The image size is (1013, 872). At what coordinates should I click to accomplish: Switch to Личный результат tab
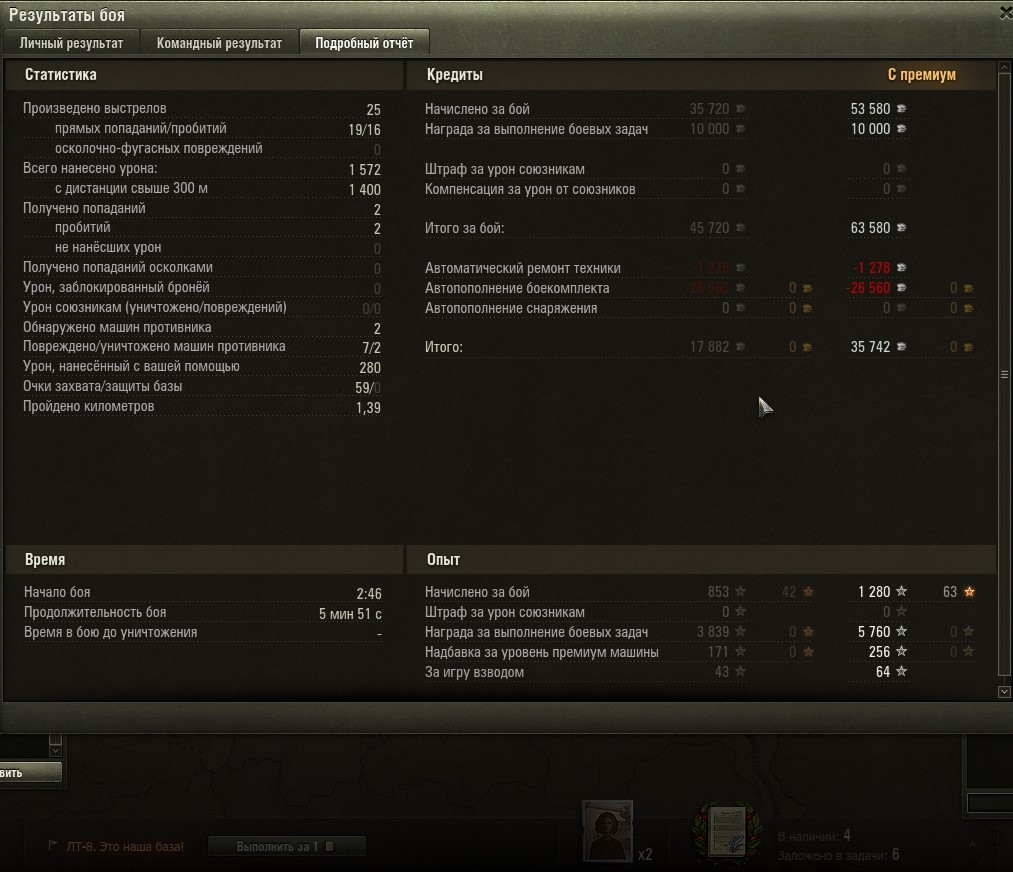[71, 43]
